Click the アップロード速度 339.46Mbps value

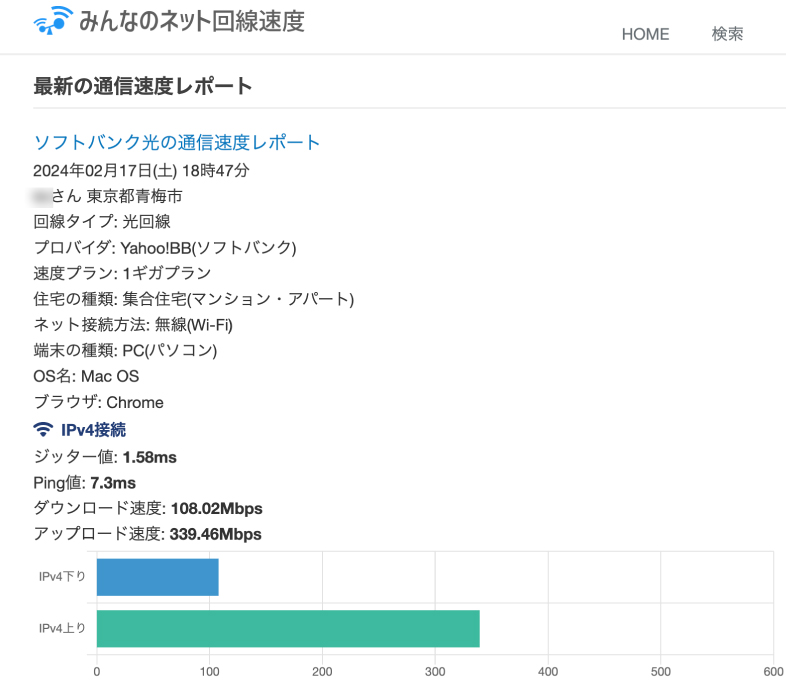pyautogui.click(x=216, y=534)
